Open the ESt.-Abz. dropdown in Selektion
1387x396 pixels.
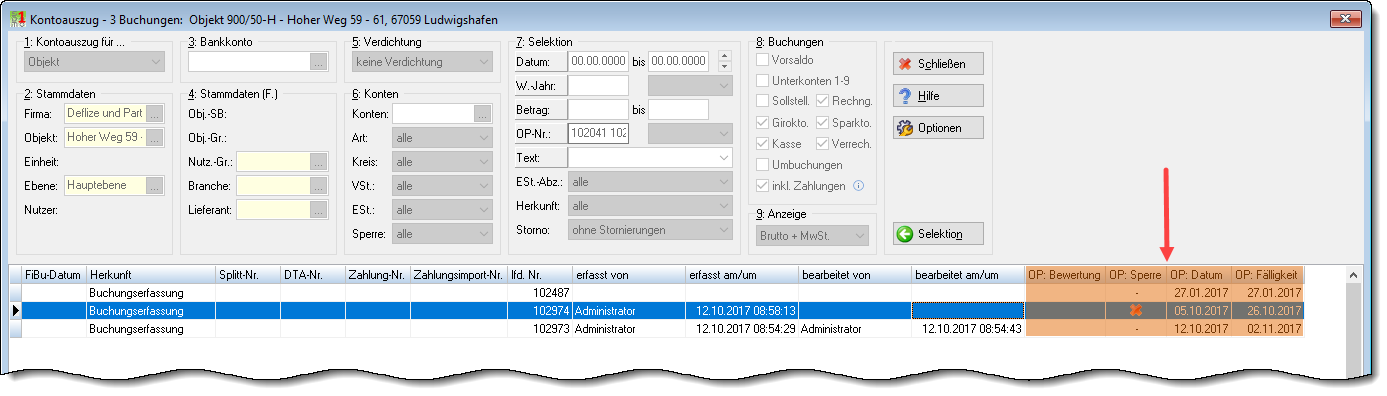tap(650, 182)
